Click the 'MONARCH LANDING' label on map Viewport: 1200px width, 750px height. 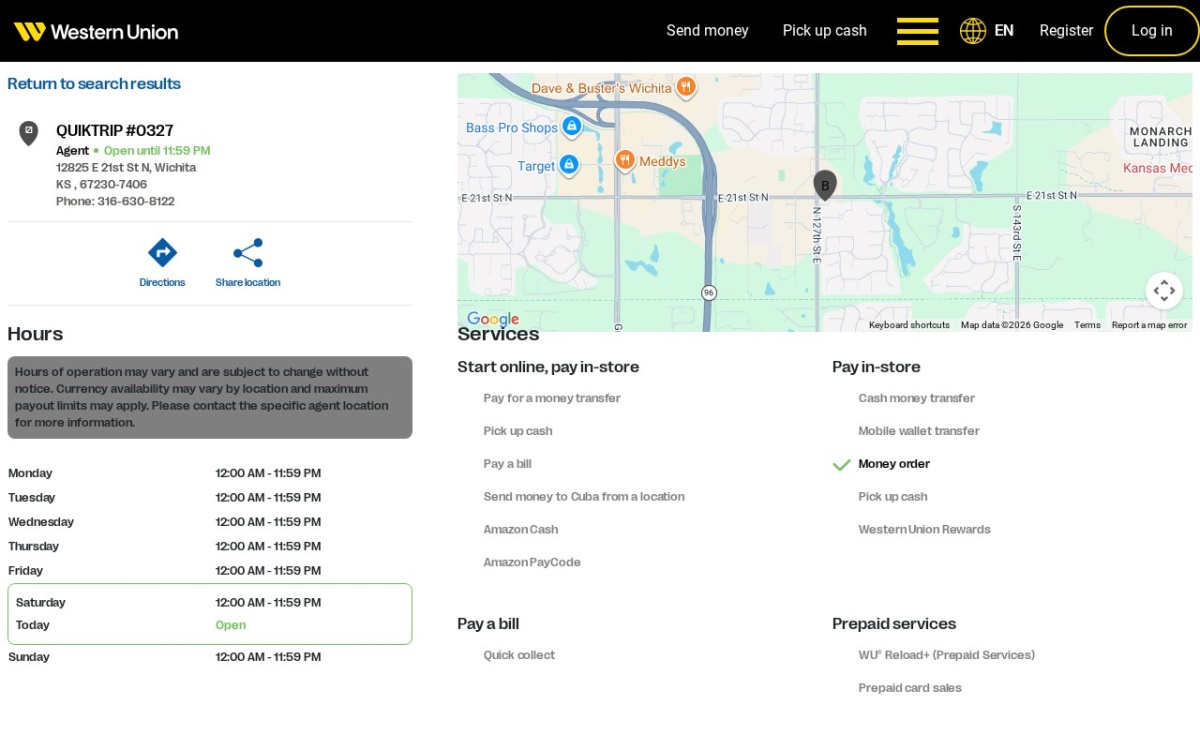click(x=1160, y=137)
